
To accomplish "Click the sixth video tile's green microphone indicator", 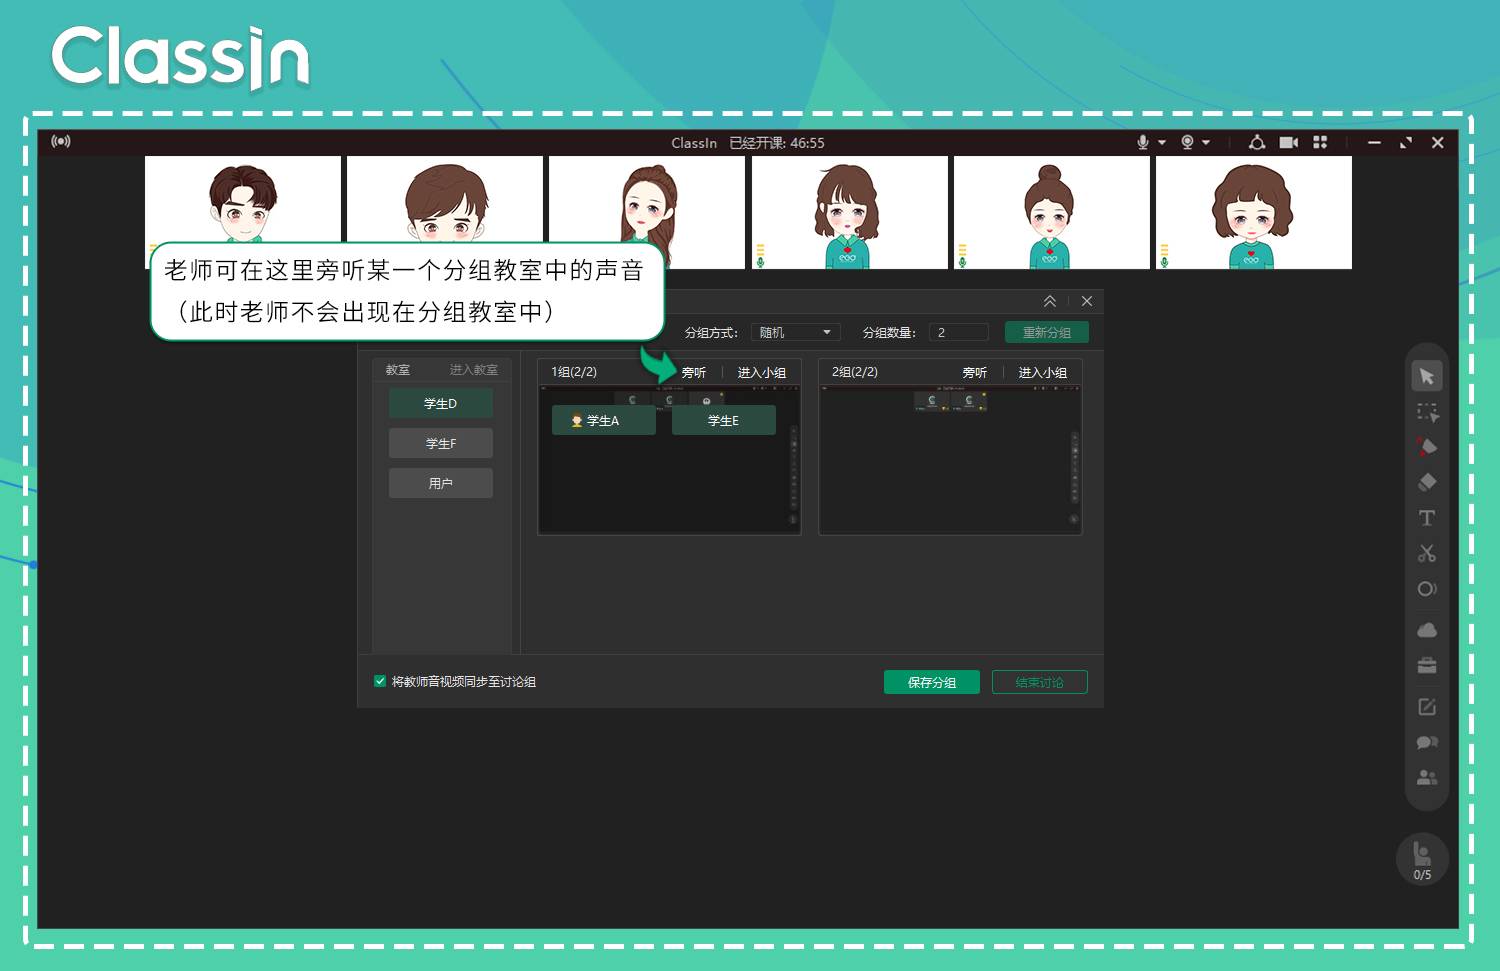I will (1164, 262).
